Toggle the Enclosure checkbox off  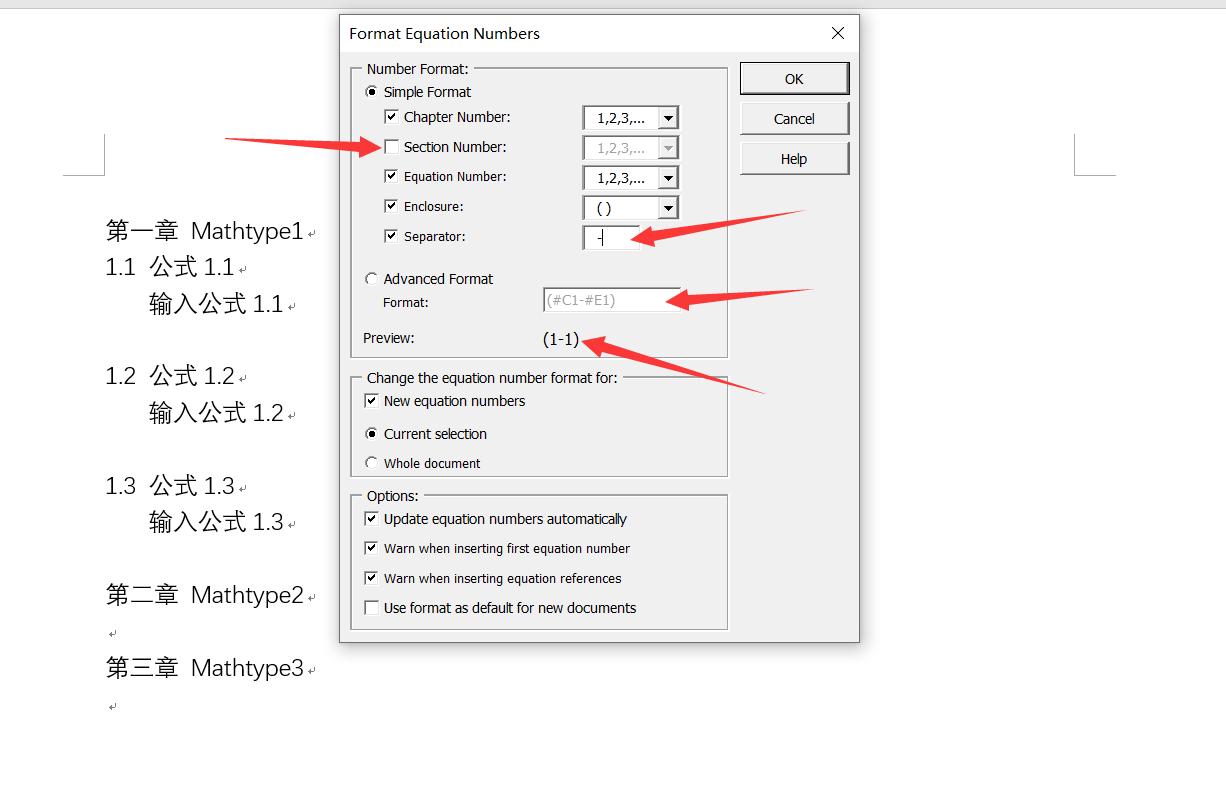(391, 207)
